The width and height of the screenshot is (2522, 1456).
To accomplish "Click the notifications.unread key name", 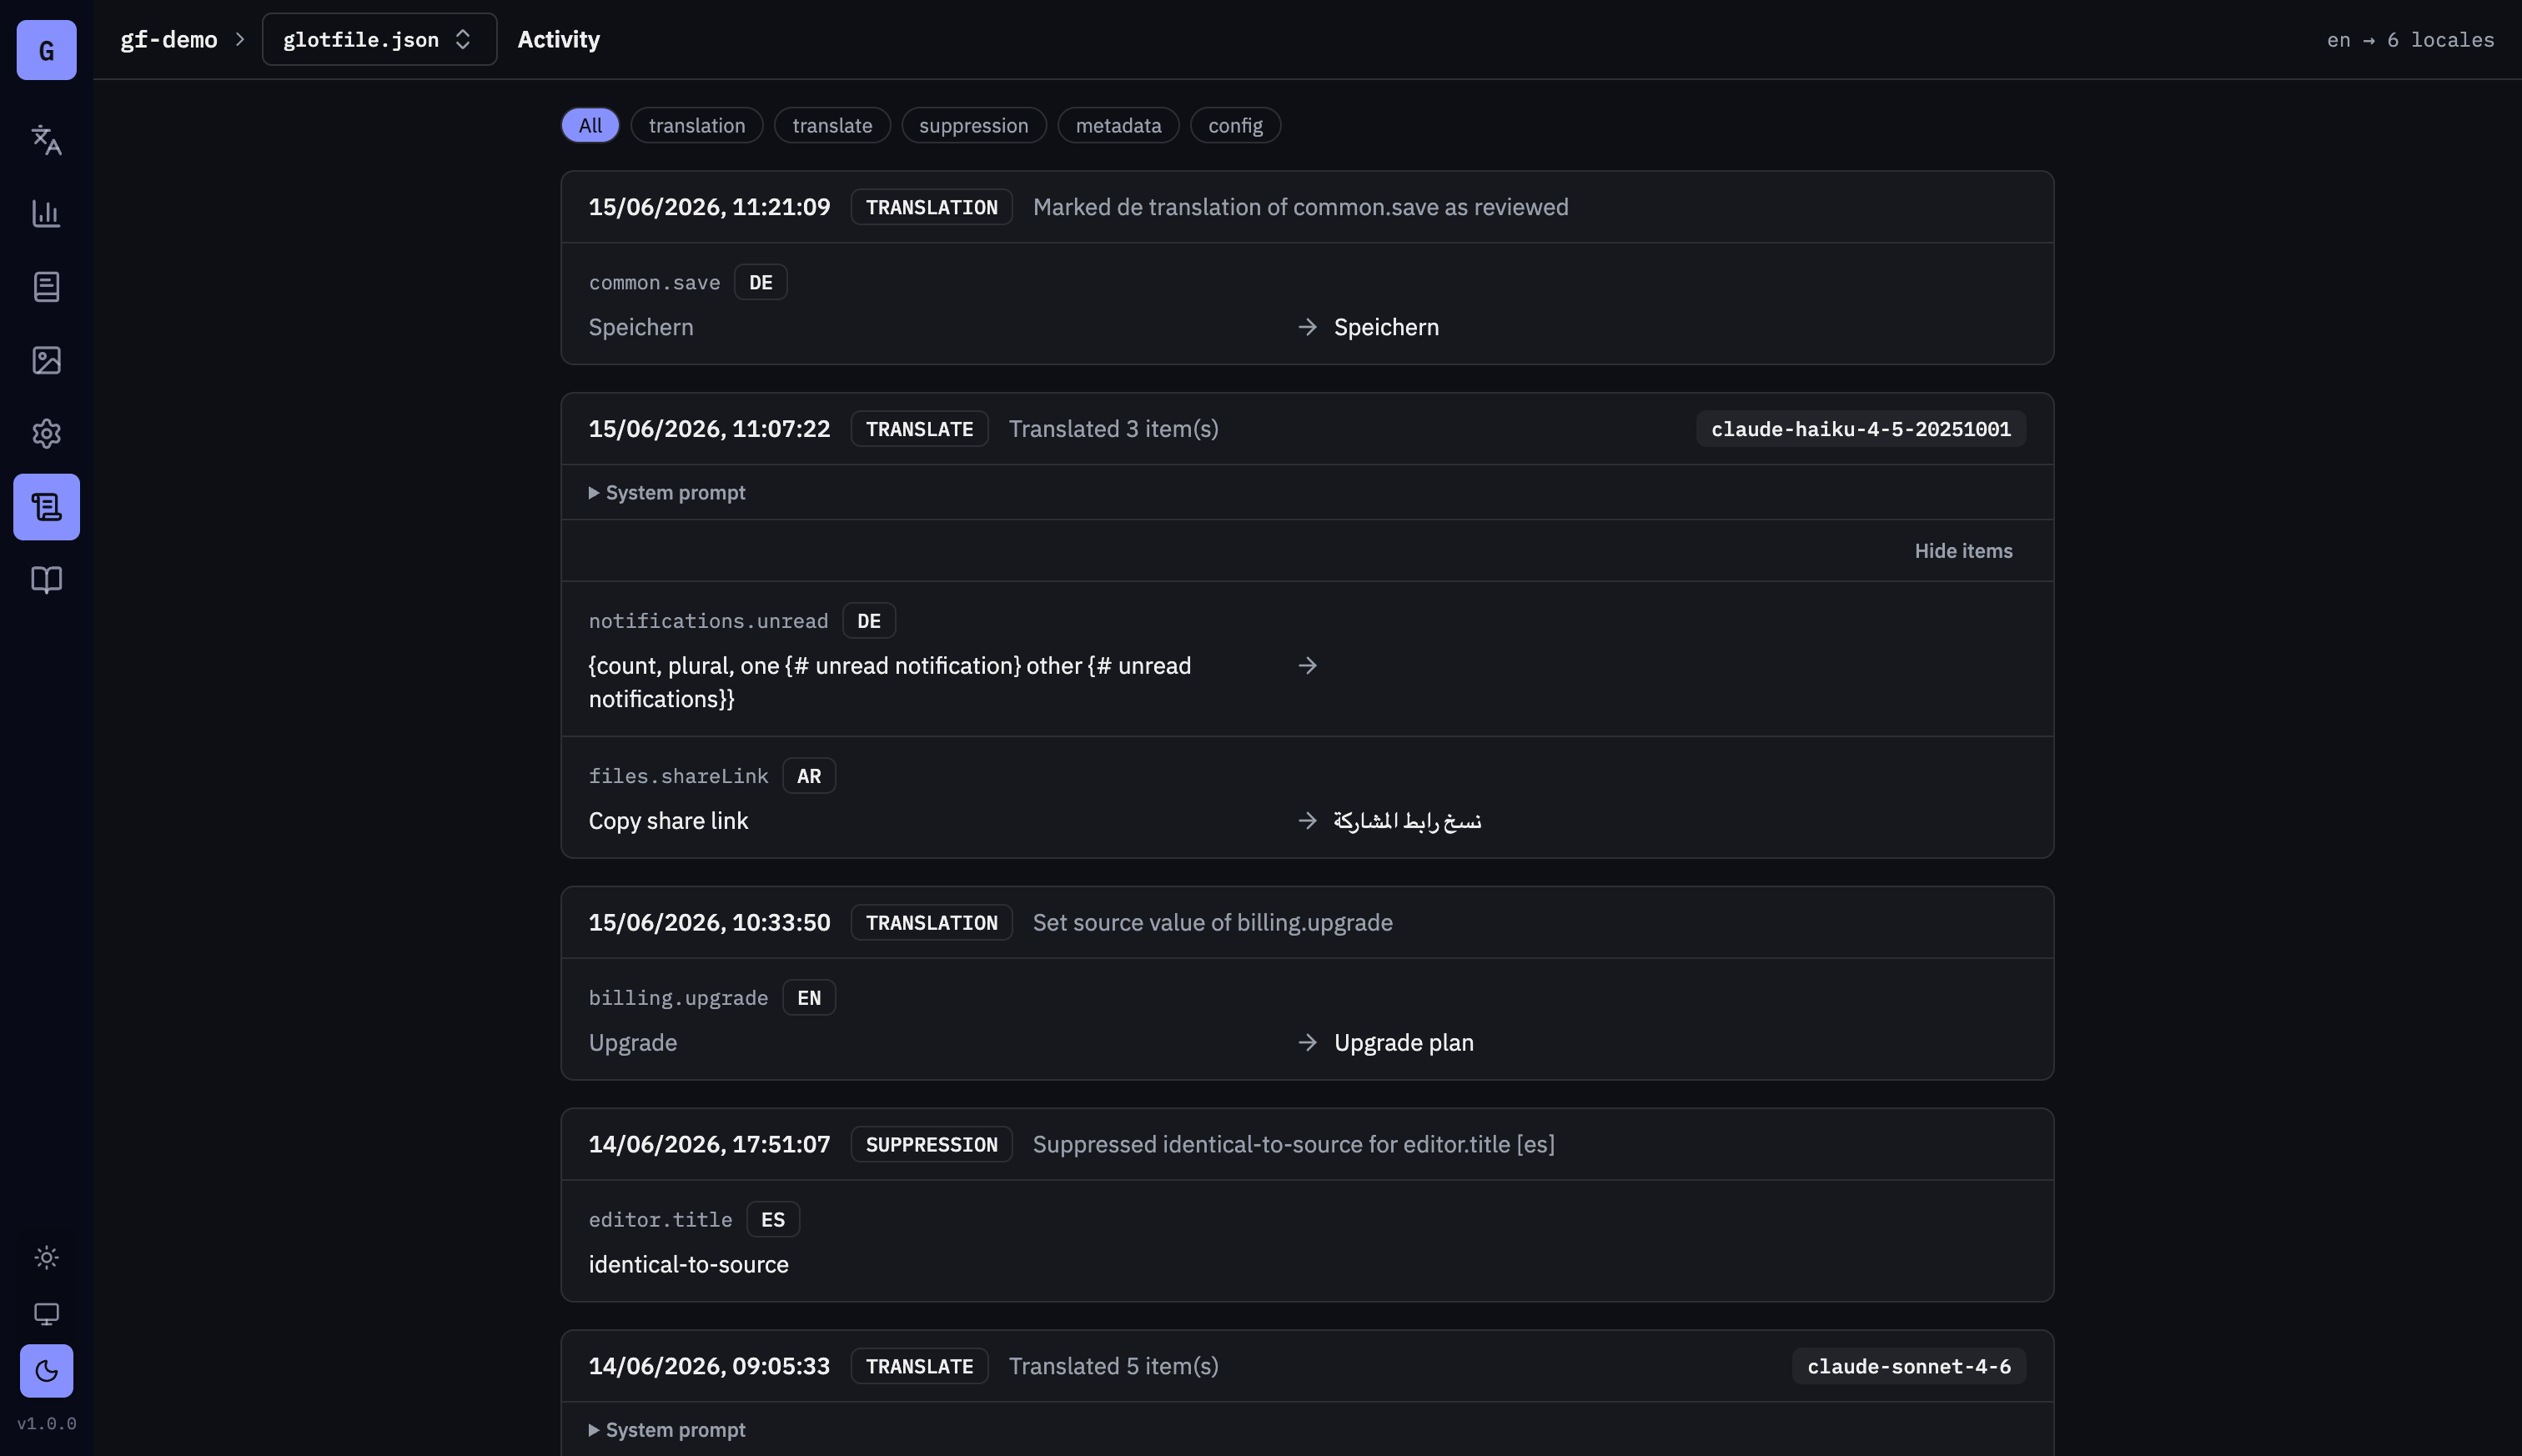I will tap(708, 621).
